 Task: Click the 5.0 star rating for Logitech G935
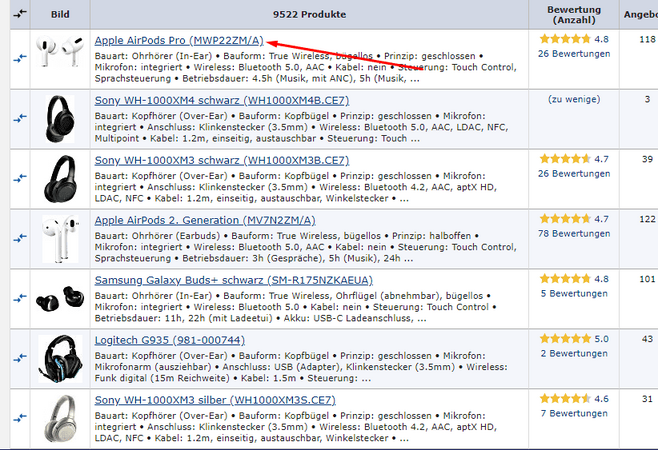pyautogui.click(x=574, y=339)
